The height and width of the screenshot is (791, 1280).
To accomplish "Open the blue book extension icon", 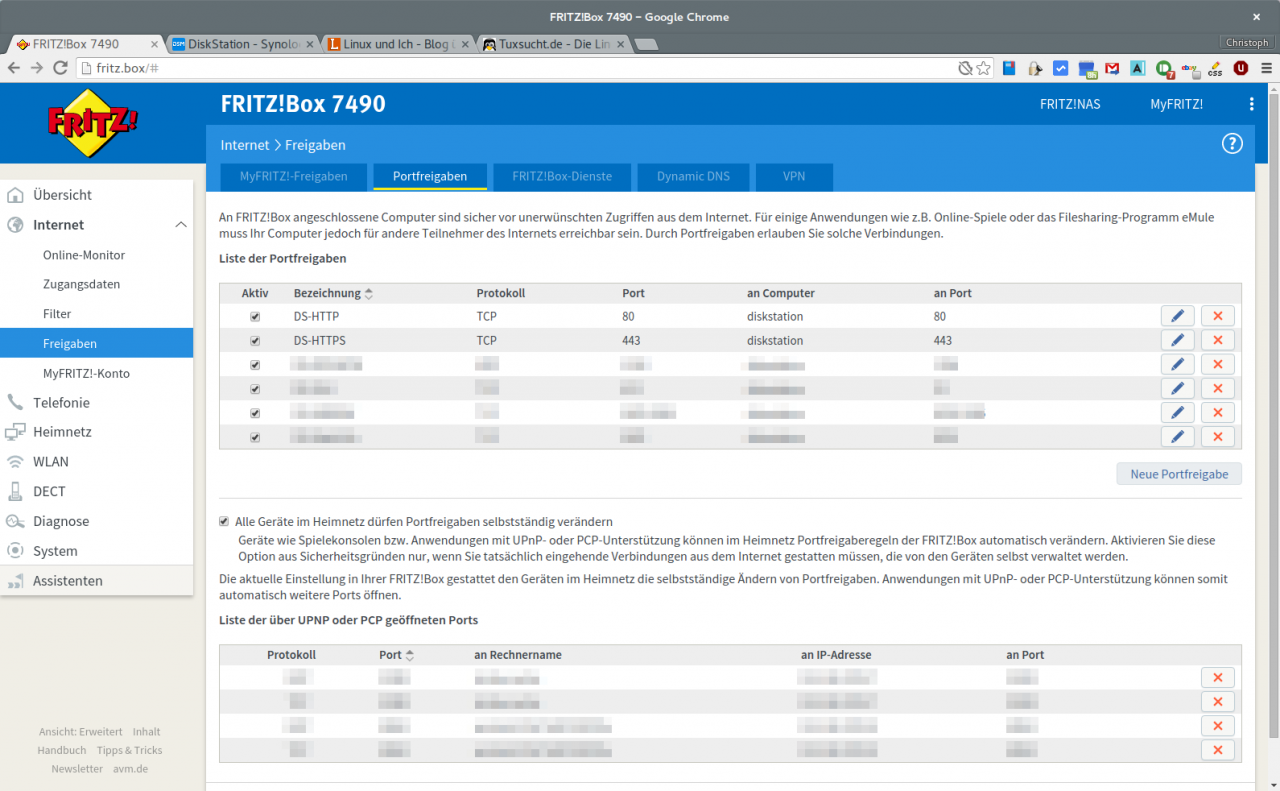I will coord(1009,68).
